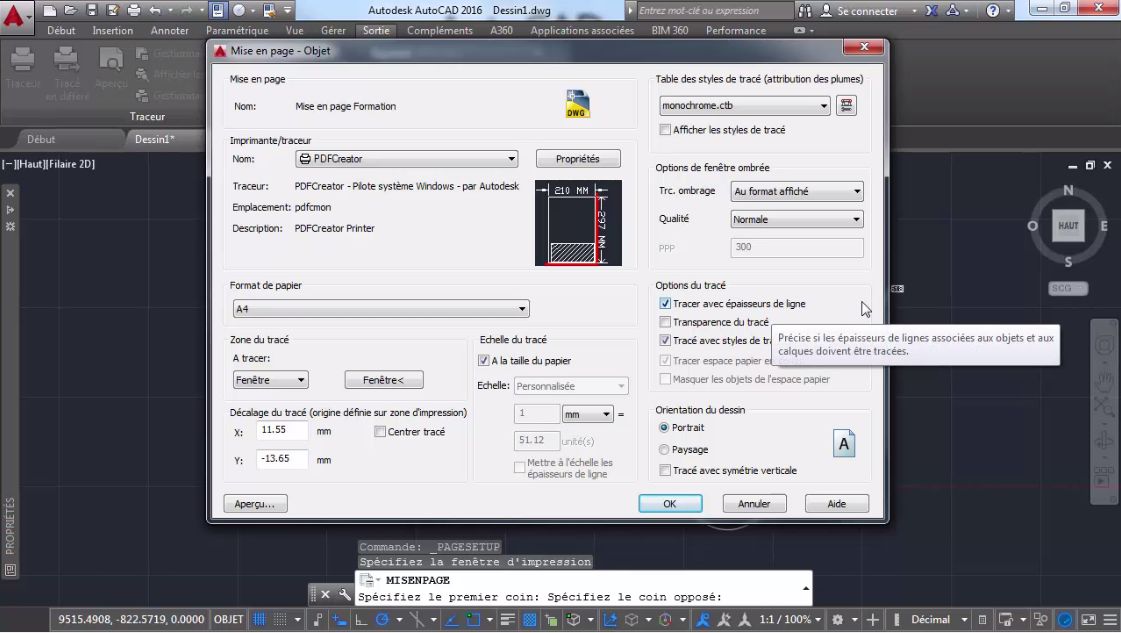The height and width of the screenshot is (633, 1121).
Task: Switch to the Insertion ribbon tab
Action: (112, 30)
